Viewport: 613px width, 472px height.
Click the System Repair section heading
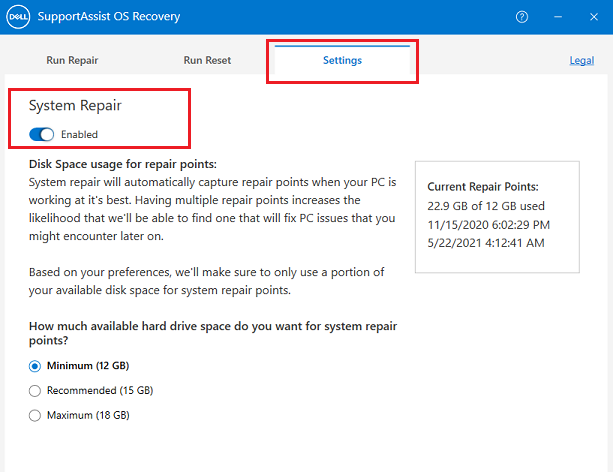pos(75,105)
